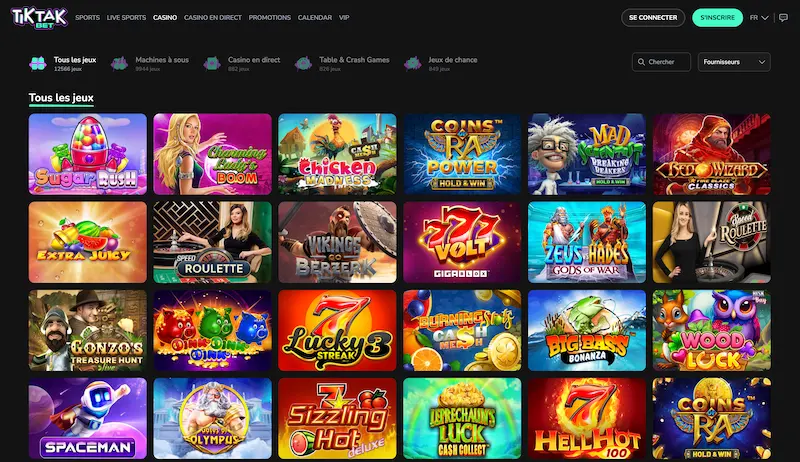Click the S'inscrire button
Image resolution: width=800 pixels, height=462 pixels.
point(717,17)
